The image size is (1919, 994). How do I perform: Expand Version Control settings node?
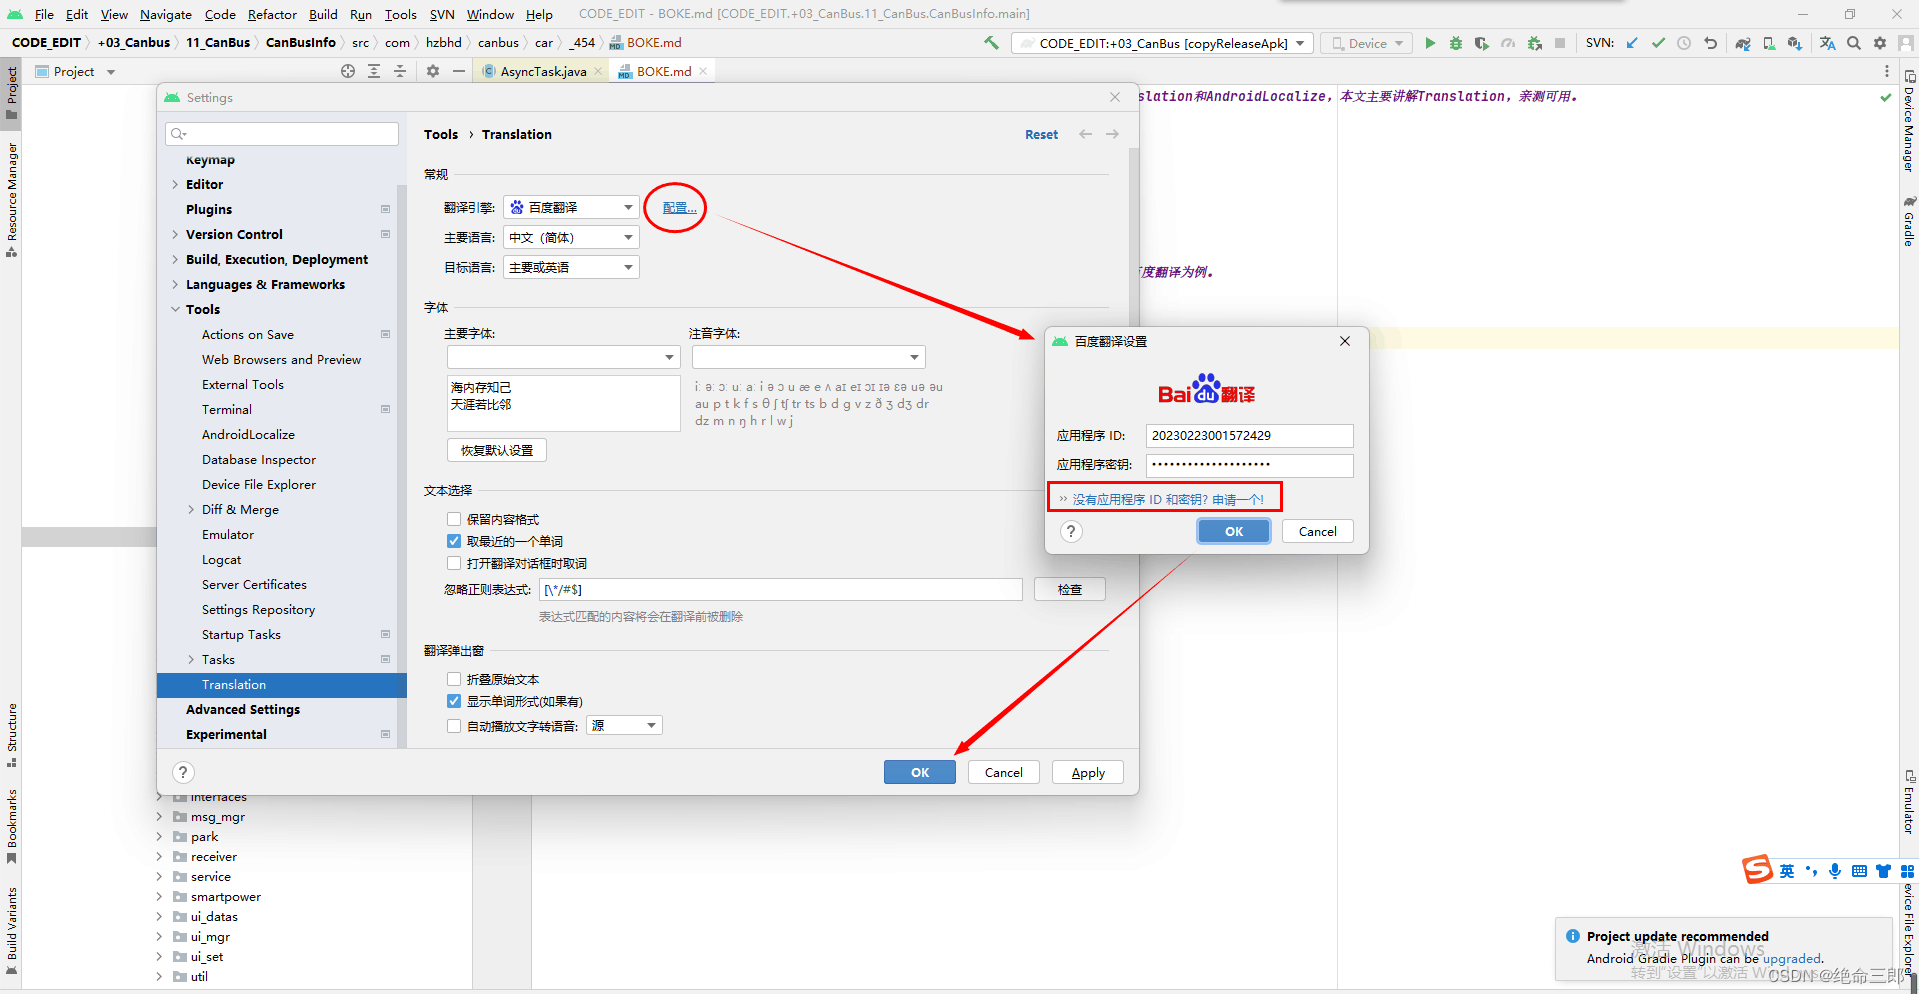175,234
